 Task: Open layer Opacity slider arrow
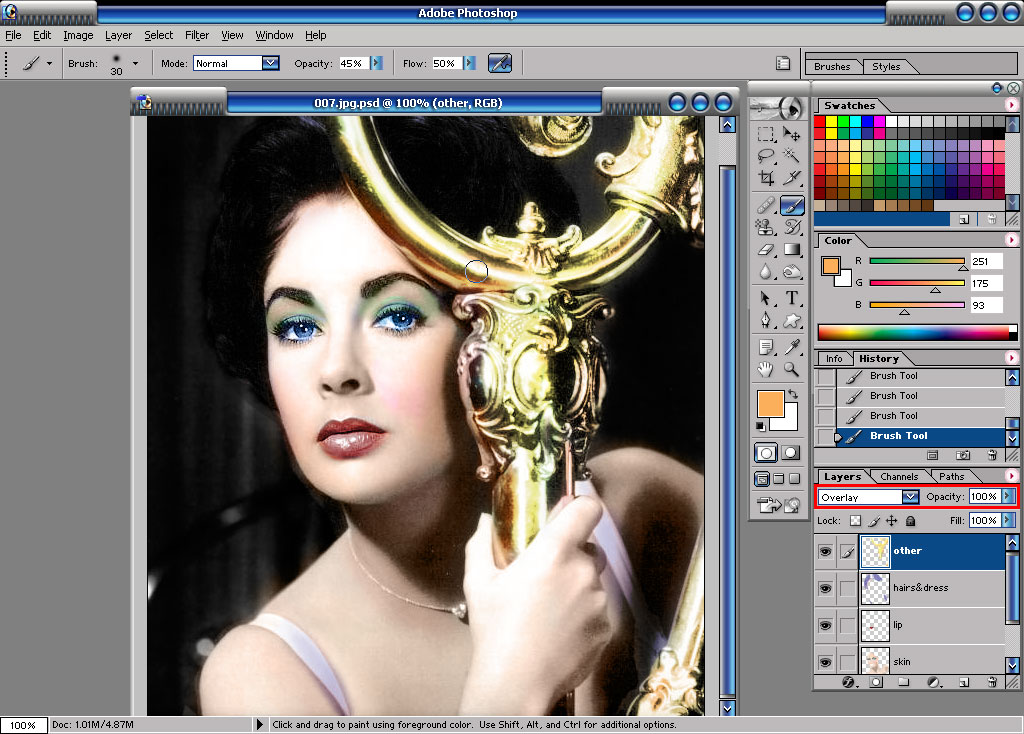click(x=1008, y=496)
